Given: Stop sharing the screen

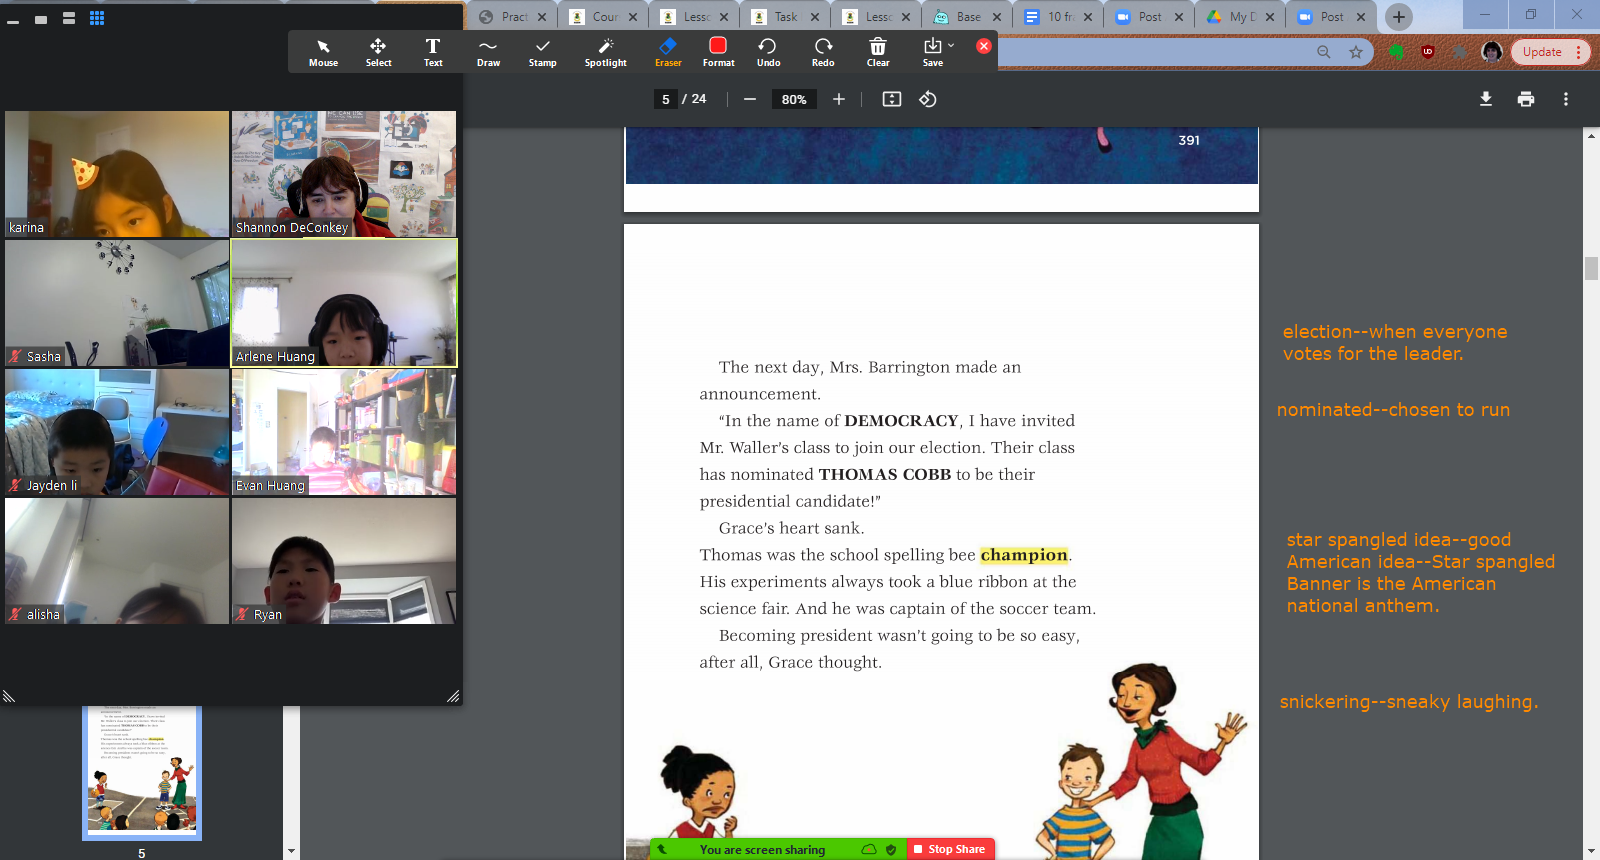Looking at the screenshot, I should coord(950,849).
